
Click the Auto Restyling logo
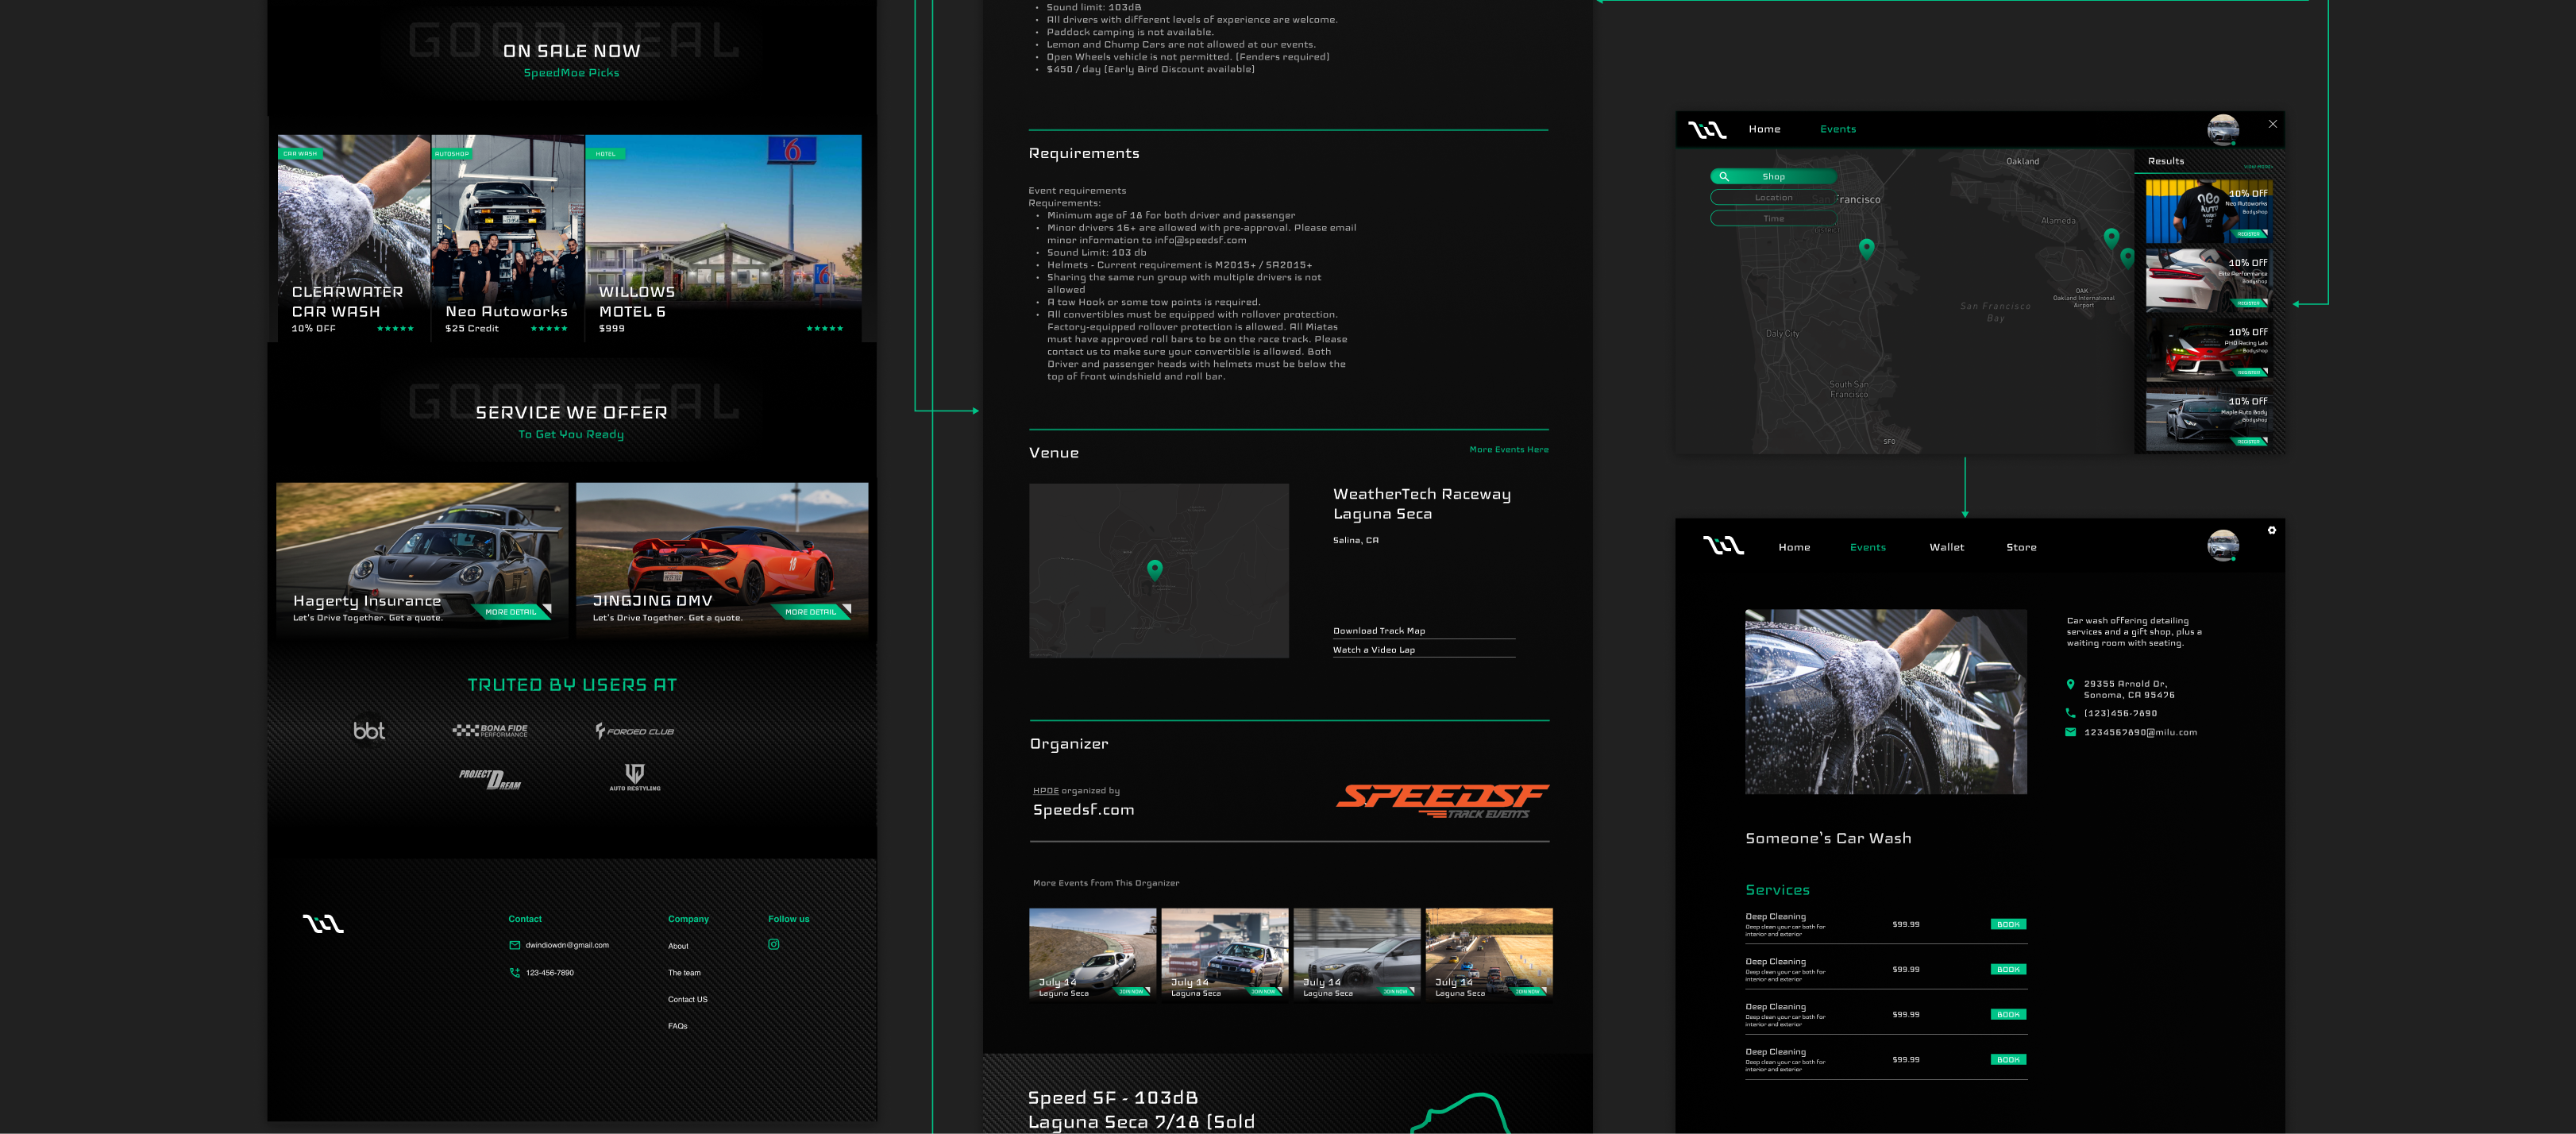[x=635, y=777]
